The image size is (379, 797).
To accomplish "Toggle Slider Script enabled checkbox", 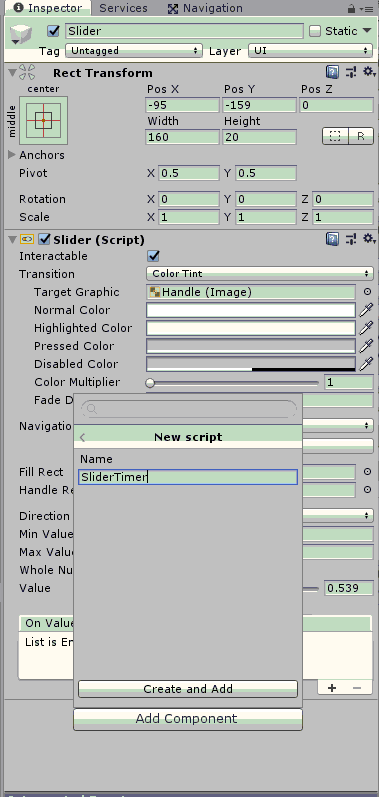I will [45, 239].
